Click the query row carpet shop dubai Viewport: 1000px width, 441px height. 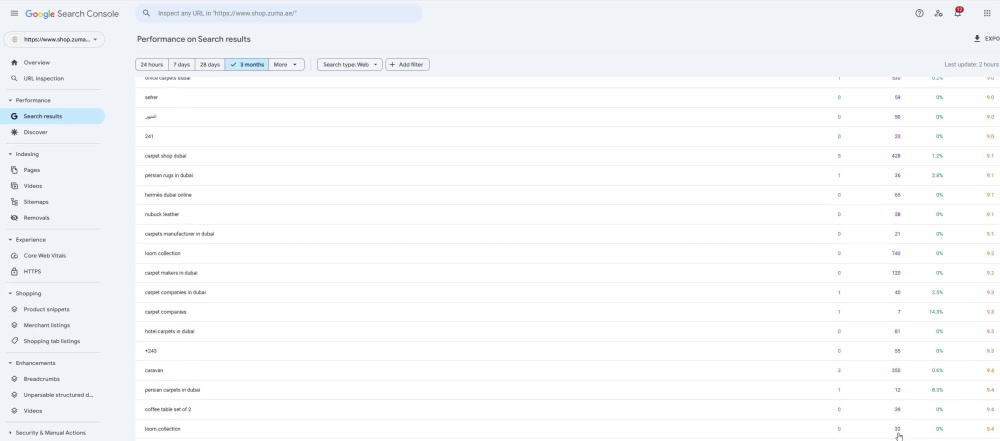[x=568, y=156]
